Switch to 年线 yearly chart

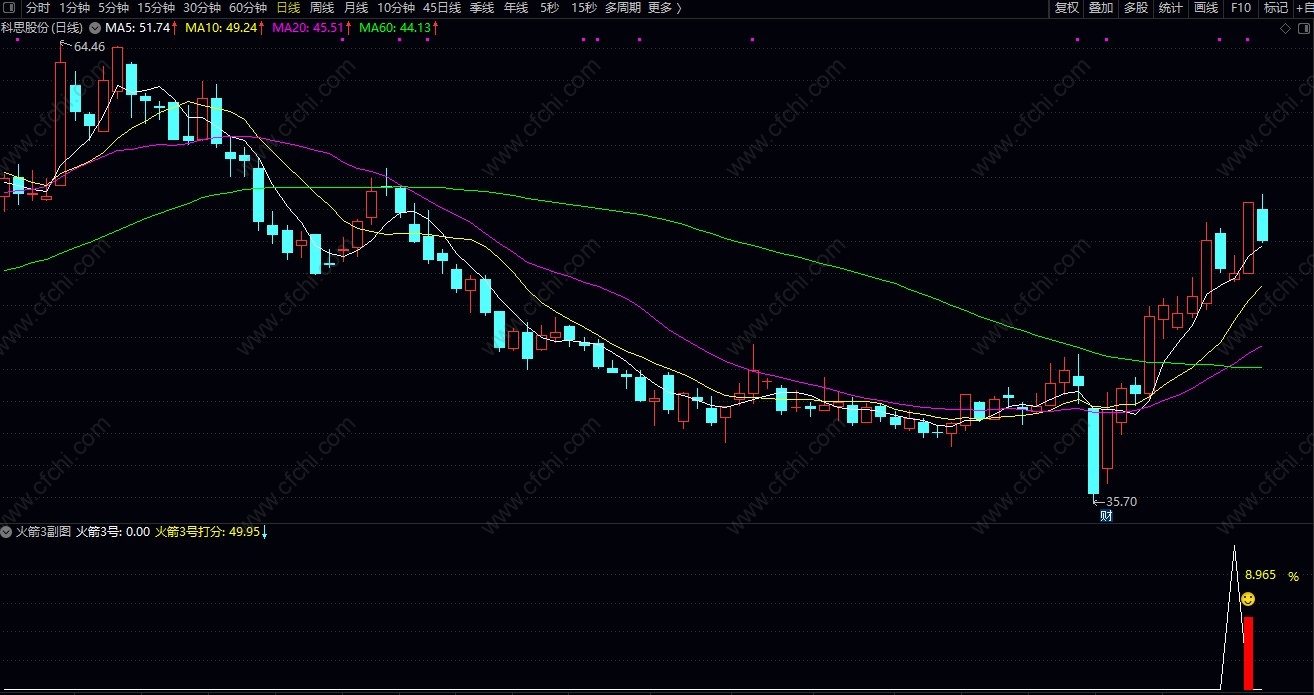516,8
